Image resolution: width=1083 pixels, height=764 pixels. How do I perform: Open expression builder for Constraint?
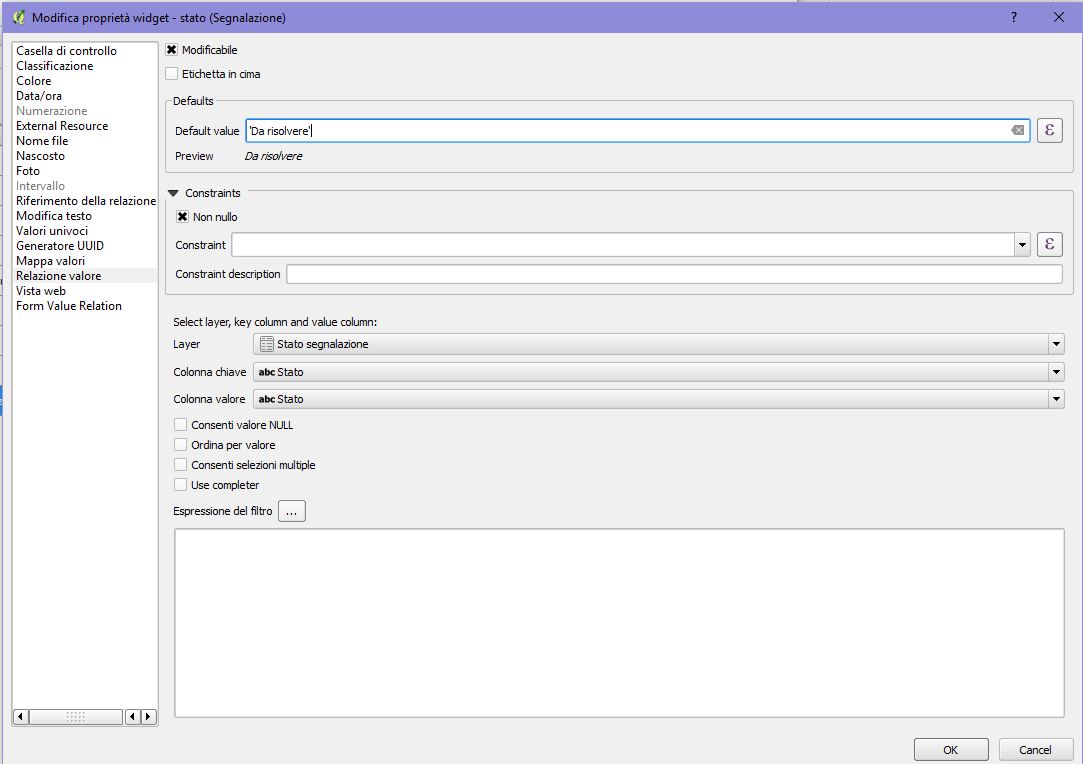[1049, 244]
